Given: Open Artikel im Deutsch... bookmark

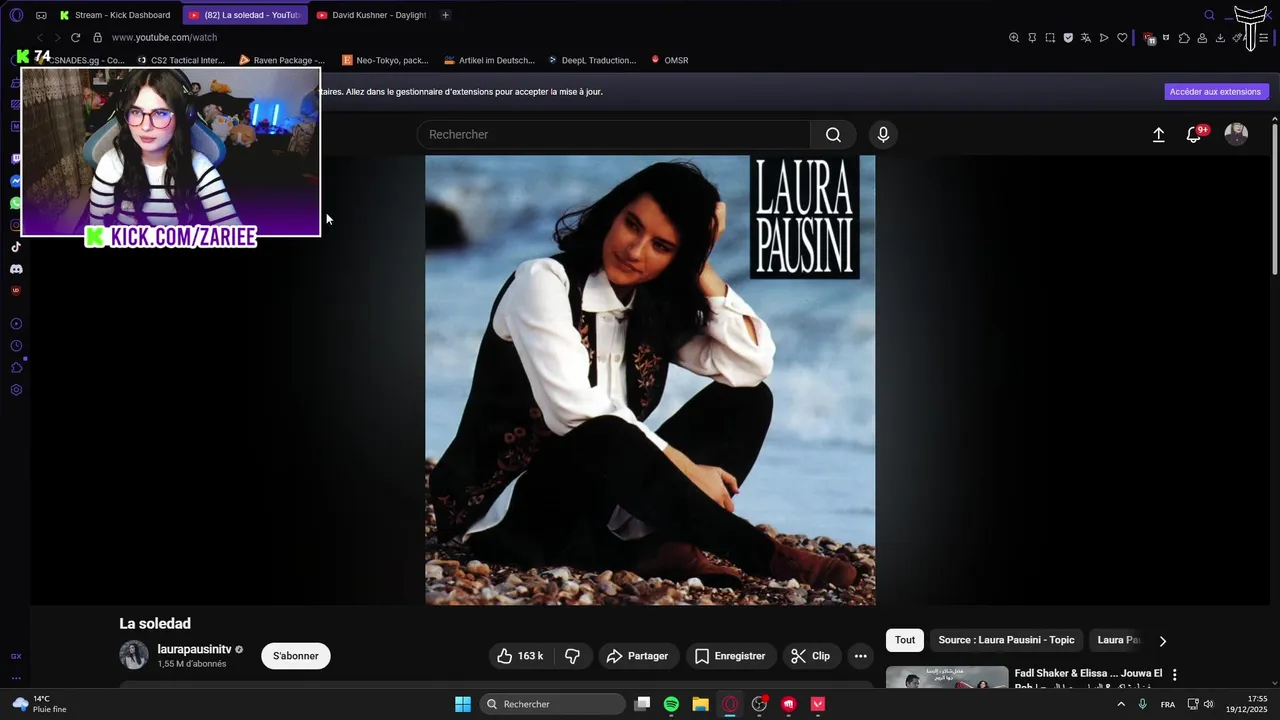Looking at the screenshot, I should tap(489, 60).
